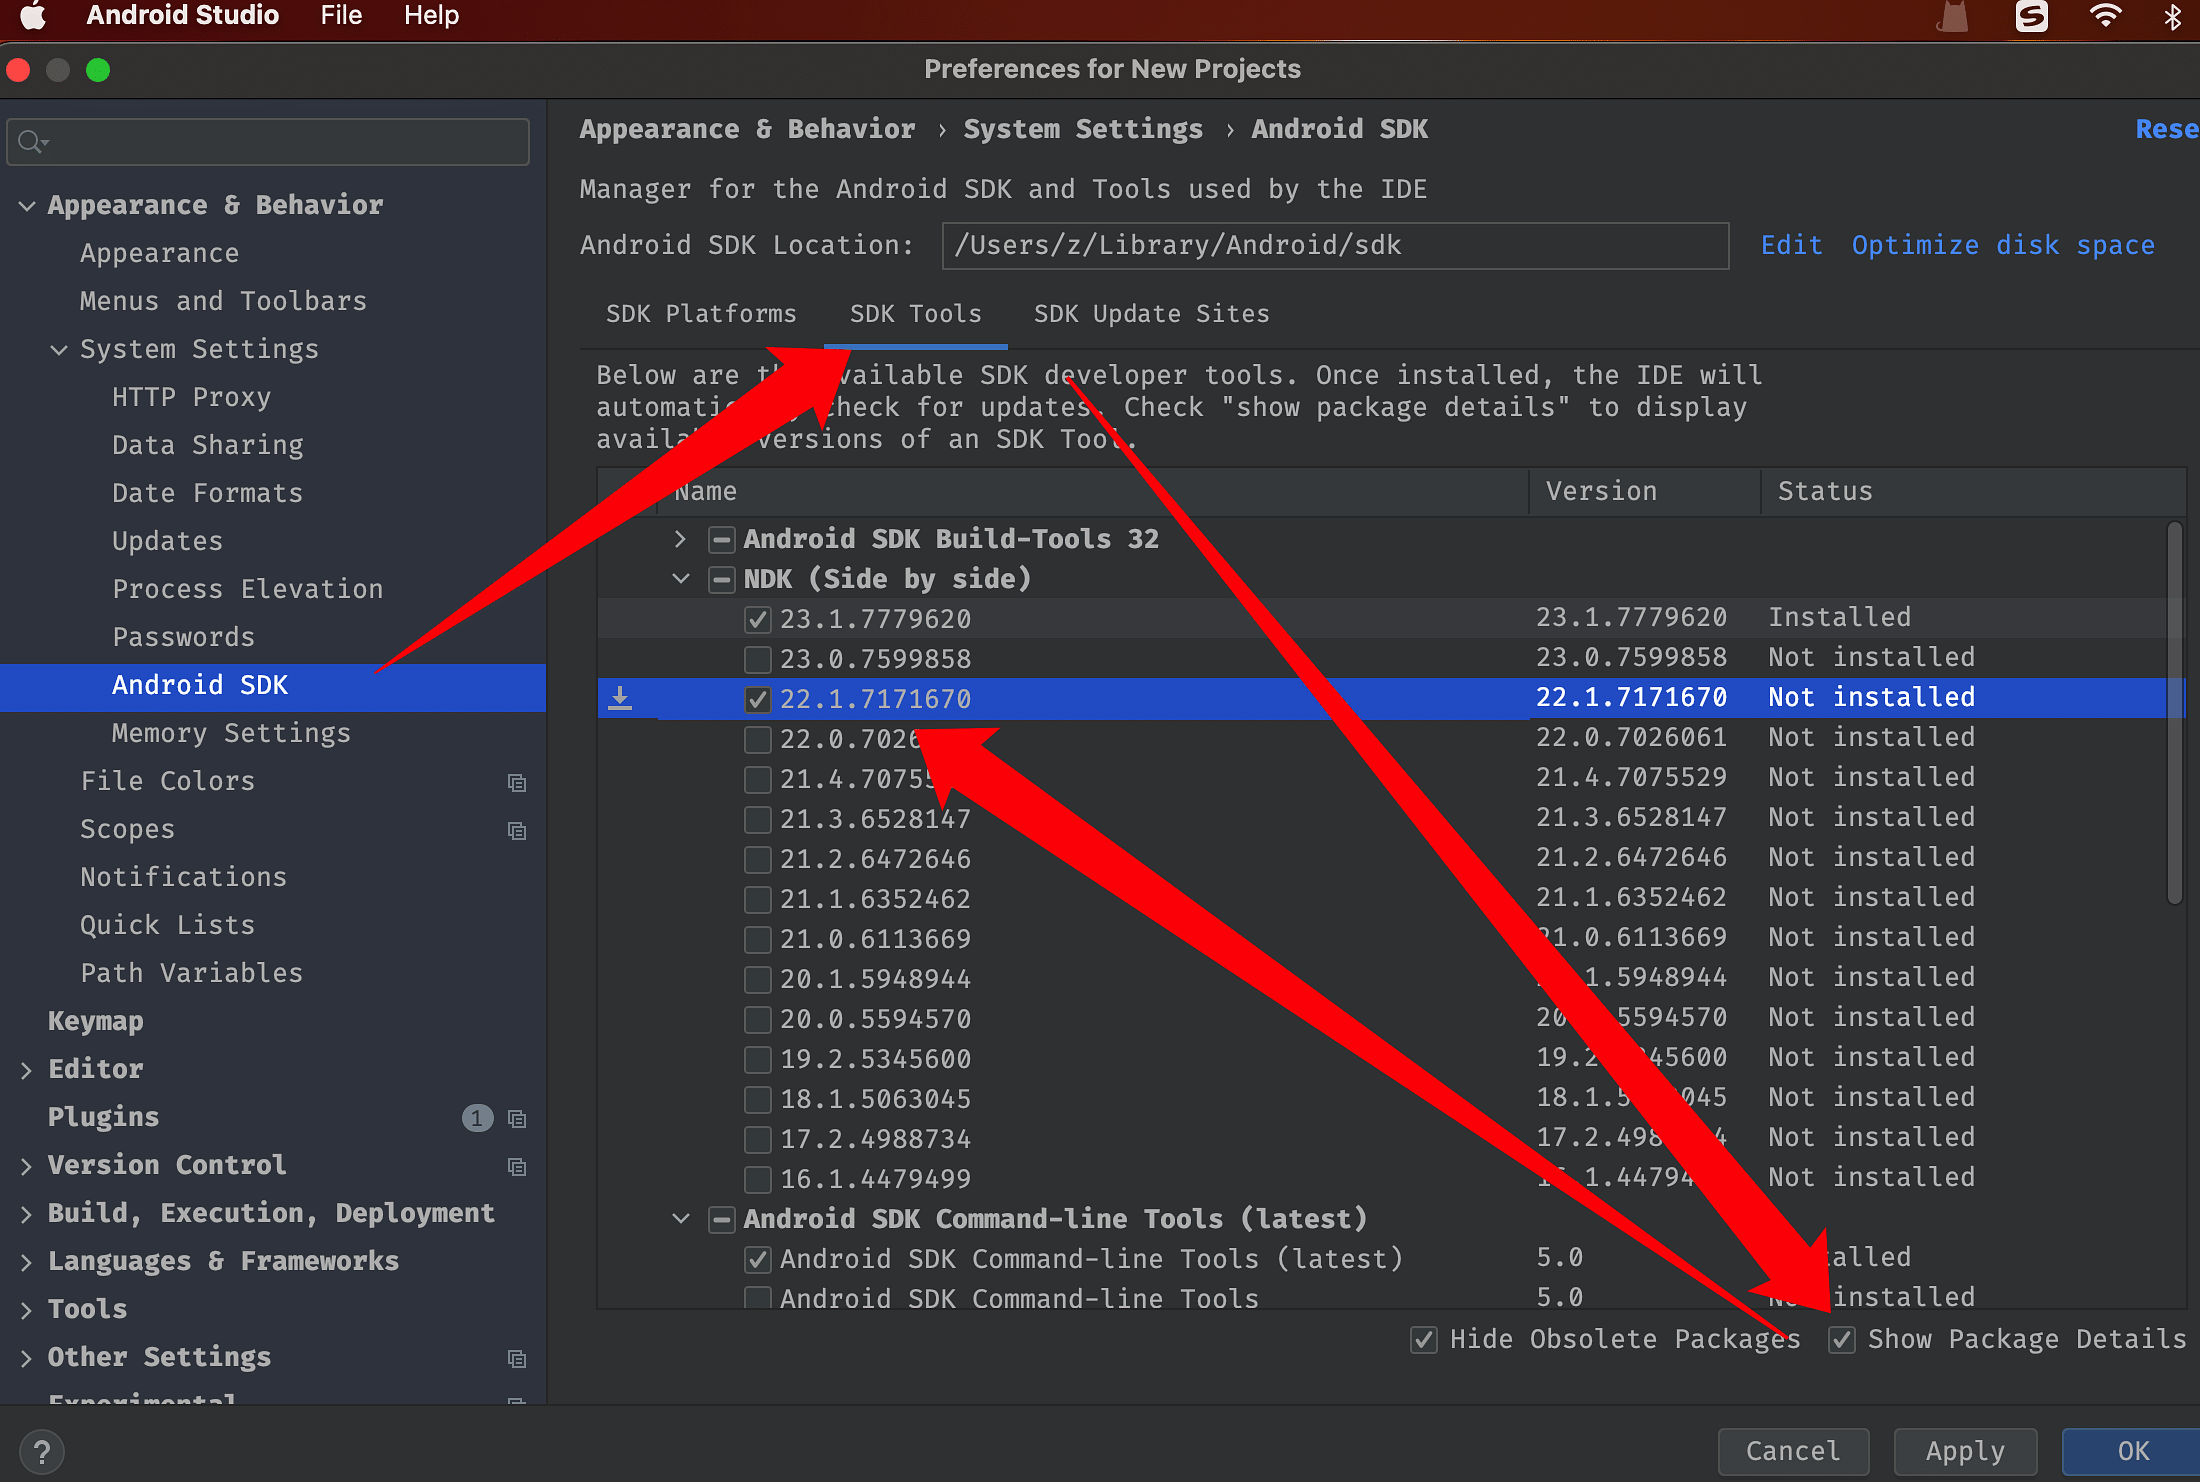This screenshot has width=2200, height=1482.
Task: Expand Android SDK Build-Tools 32 group
Action: tap(681, 539)
